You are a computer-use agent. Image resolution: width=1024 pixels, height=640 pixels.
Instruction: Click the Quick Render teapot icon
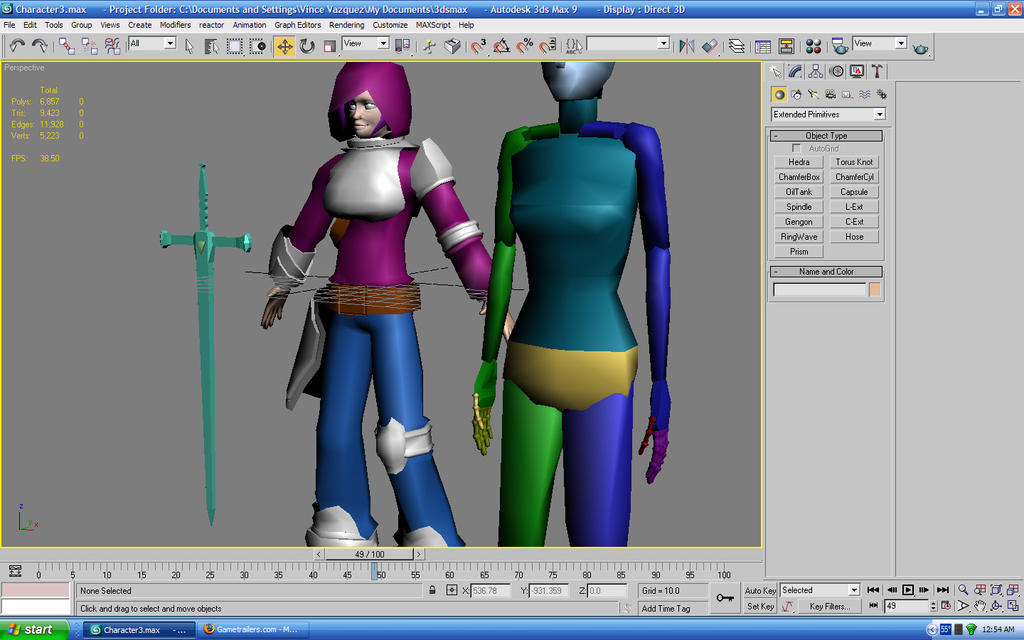point(920,47)
